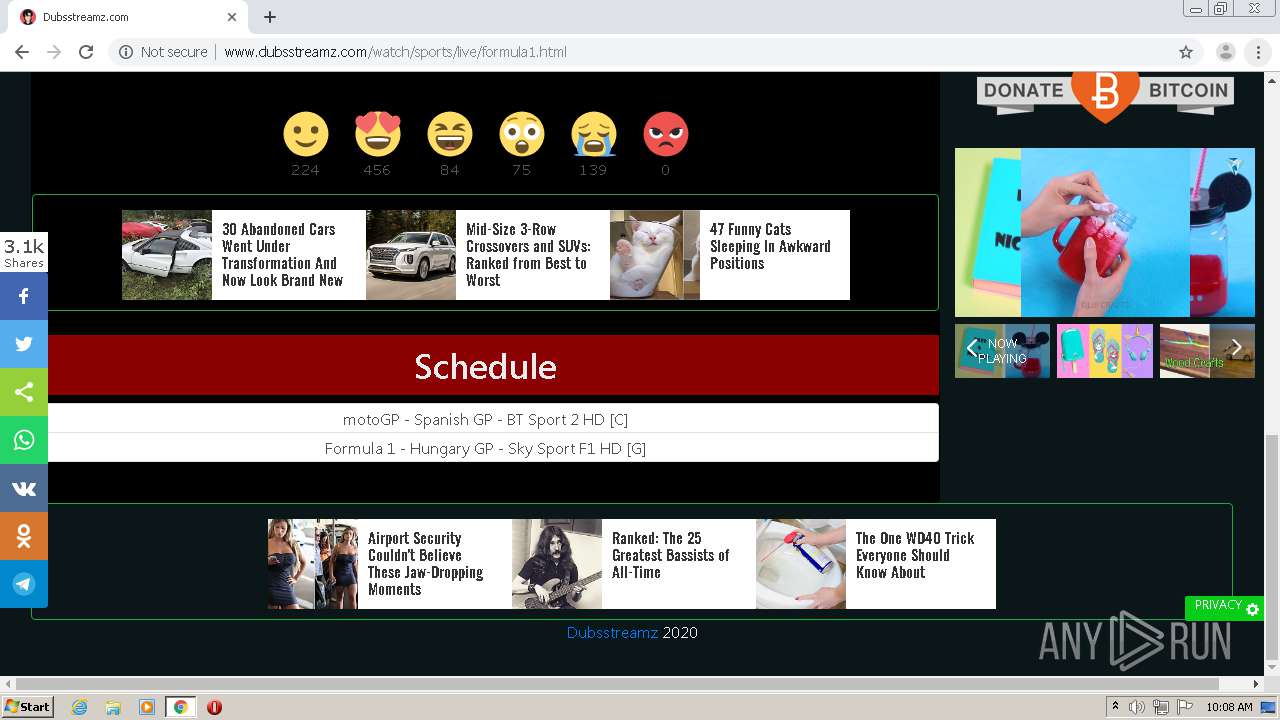This screenshot has width=1280, height=720.
Task: Click the crying reaction emoji
Action: [x=593, y=134]
